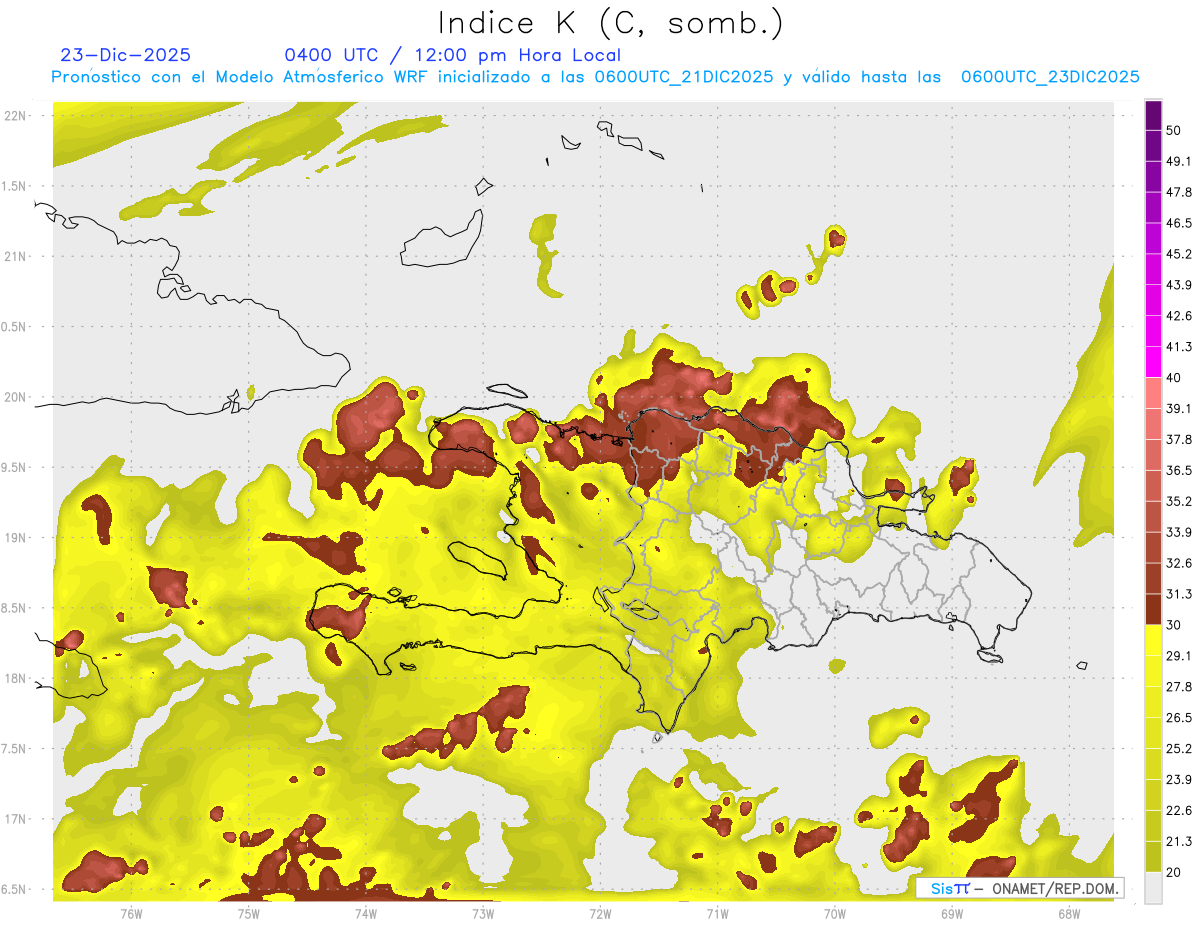Click the colorbar value '25.2'

point(1178,749)
